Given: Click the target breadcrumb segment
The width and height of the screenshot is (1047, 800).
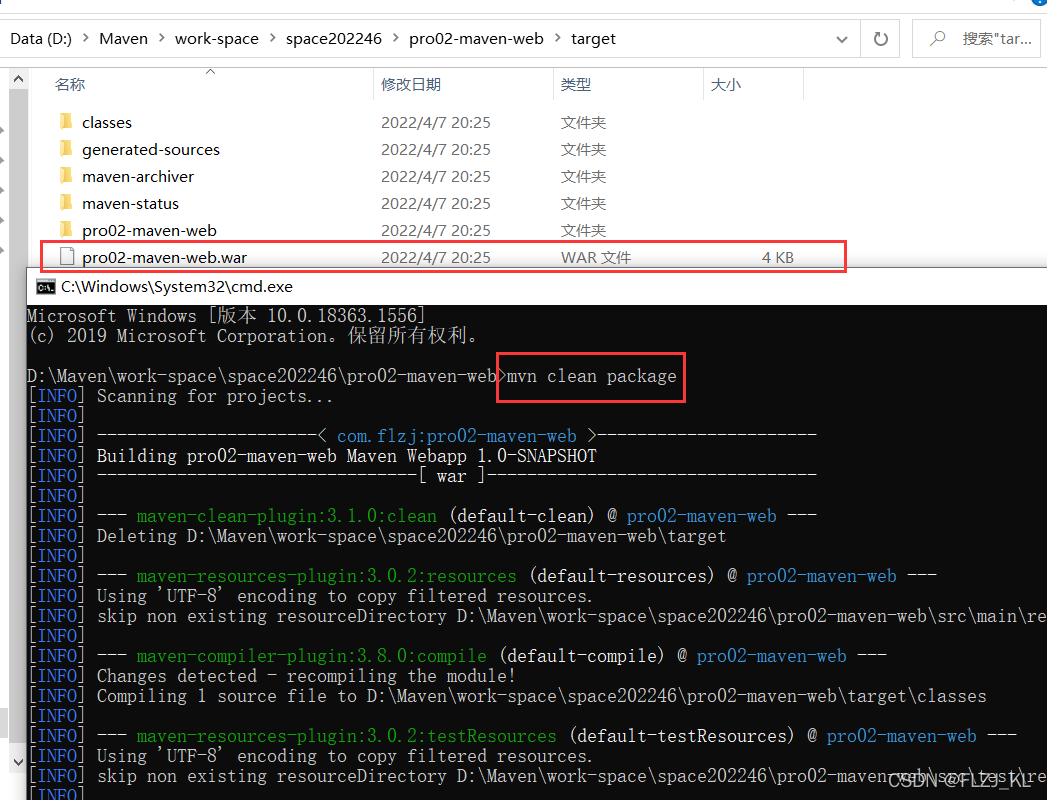Looking at the screenshot, I should click(x=593, y=39).
